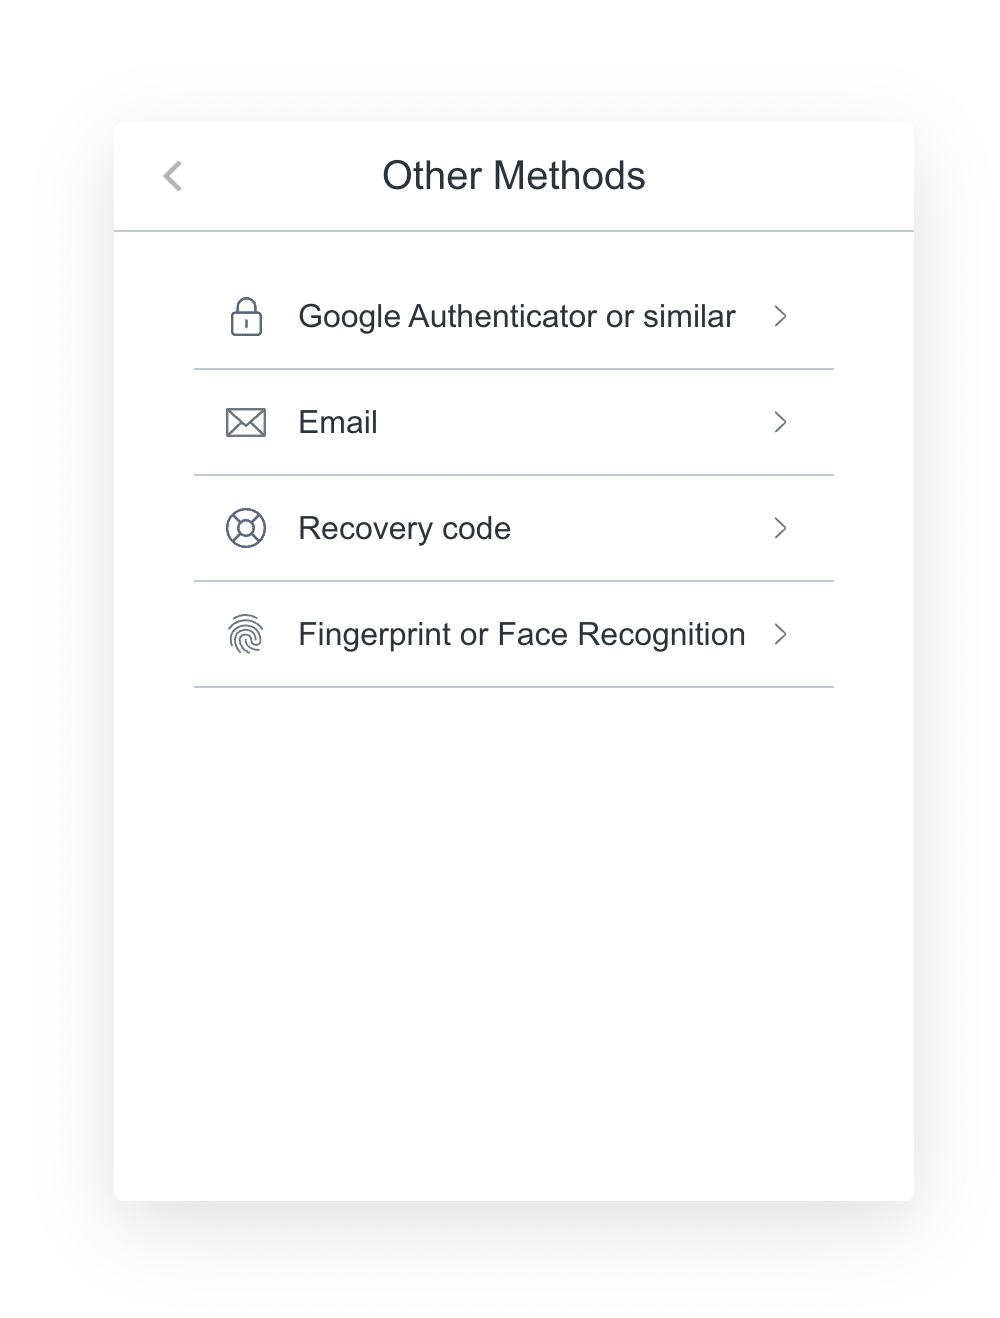The width and height of the screenshot is (1000, 1318).
Task: Click the fingerprint icon
Action: (x=246, y=634)
